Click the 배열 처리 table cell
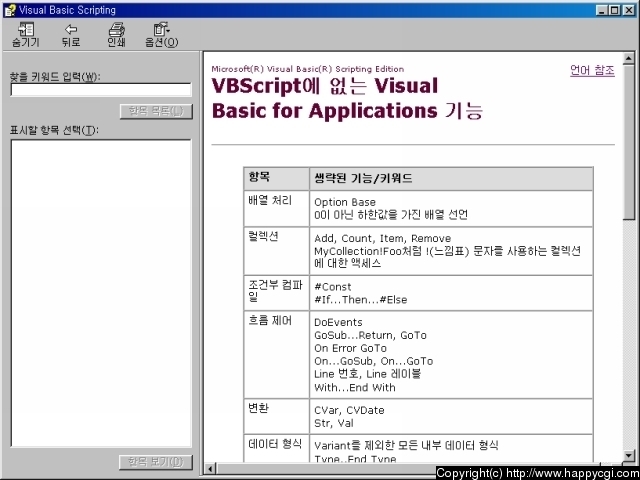The height and width of the screenshot is (480, 640). coord(276,208)
